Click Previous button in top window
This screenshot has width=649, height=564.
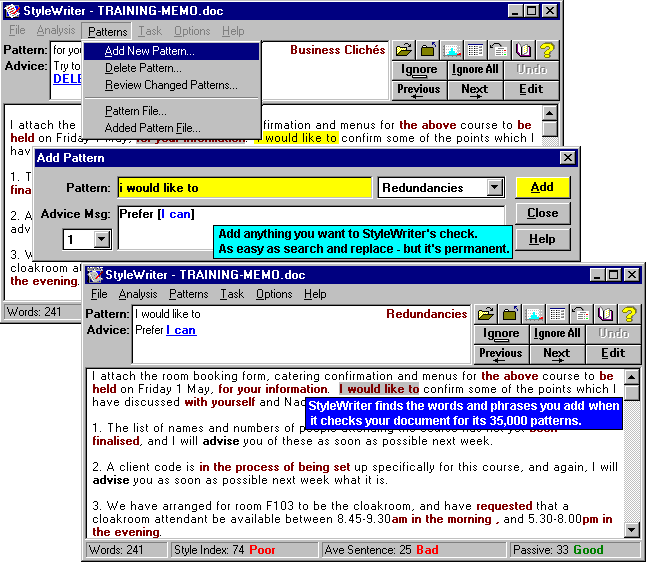(x=419, y=90)
